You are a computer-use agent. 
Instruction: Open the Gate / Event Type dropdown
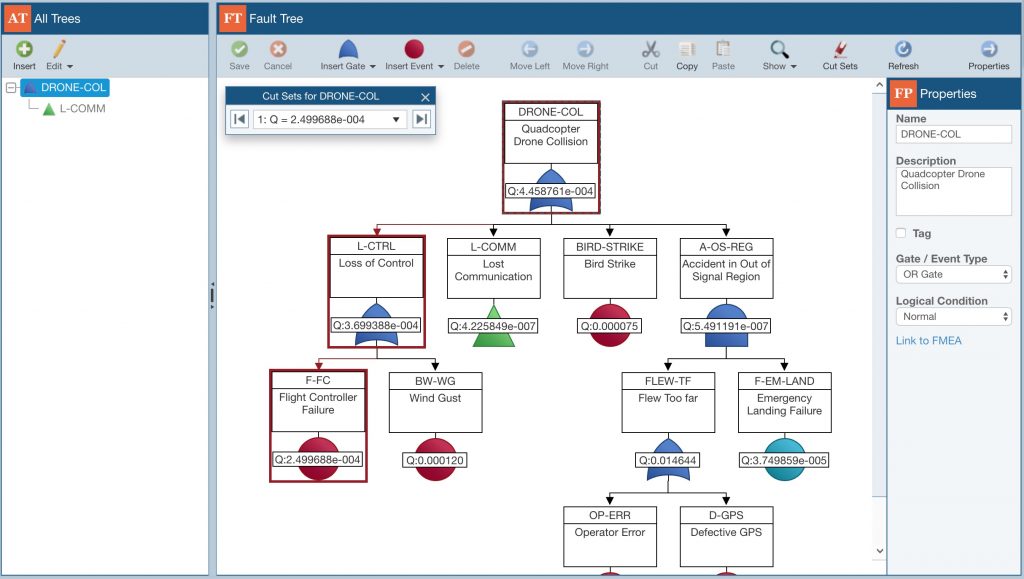[953, 274]
